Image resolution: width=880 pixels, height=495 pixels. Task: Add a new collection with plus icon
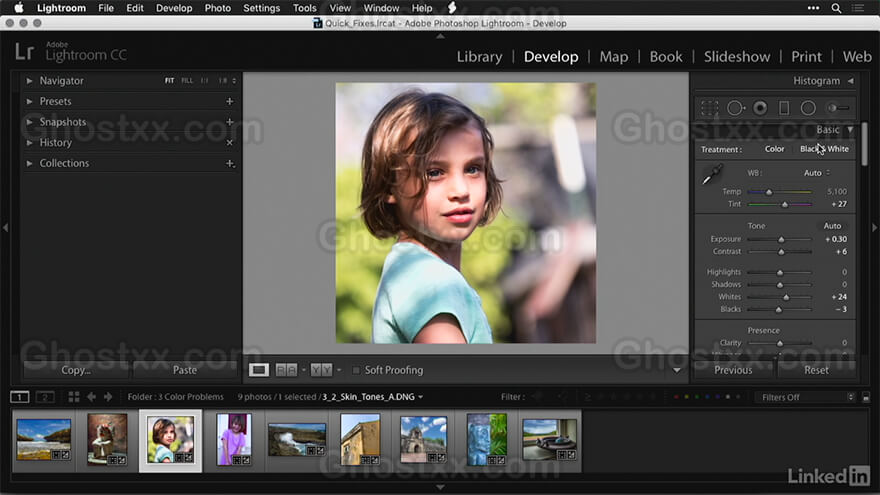click(230, 163)
